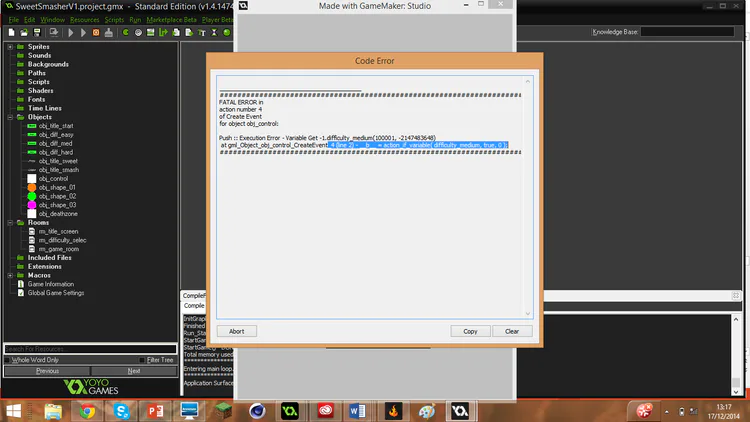750x422 pixels.
Task: Open the Resources menu
Action: [85, 20]
